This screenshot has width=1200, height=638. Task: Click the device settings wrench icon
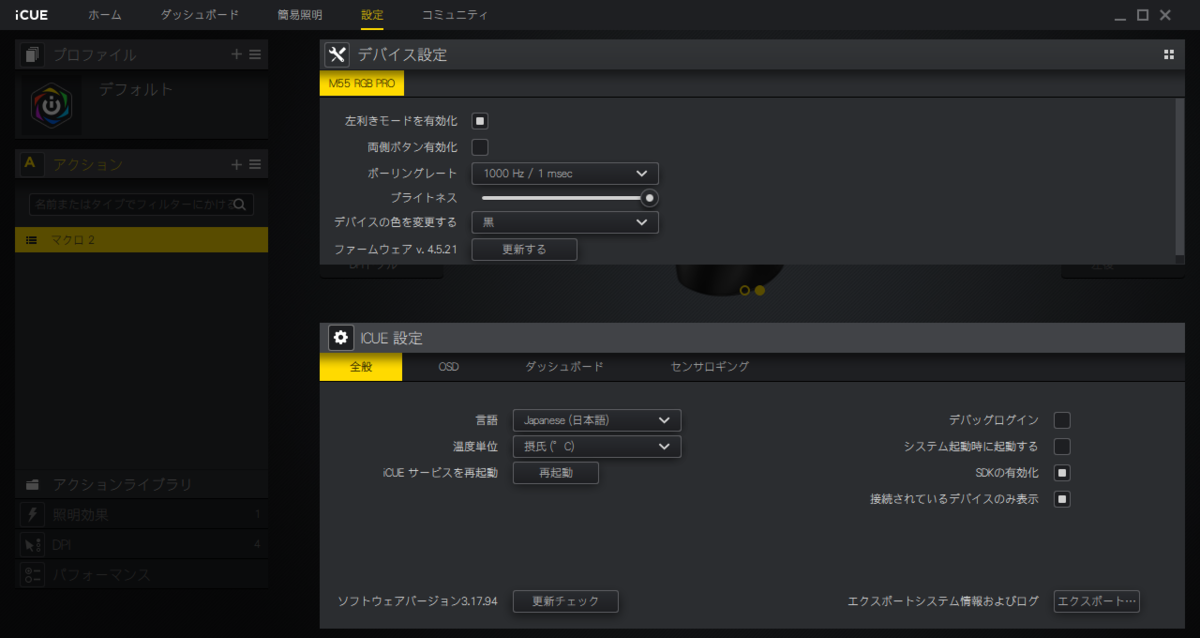(x=339, y=55)
